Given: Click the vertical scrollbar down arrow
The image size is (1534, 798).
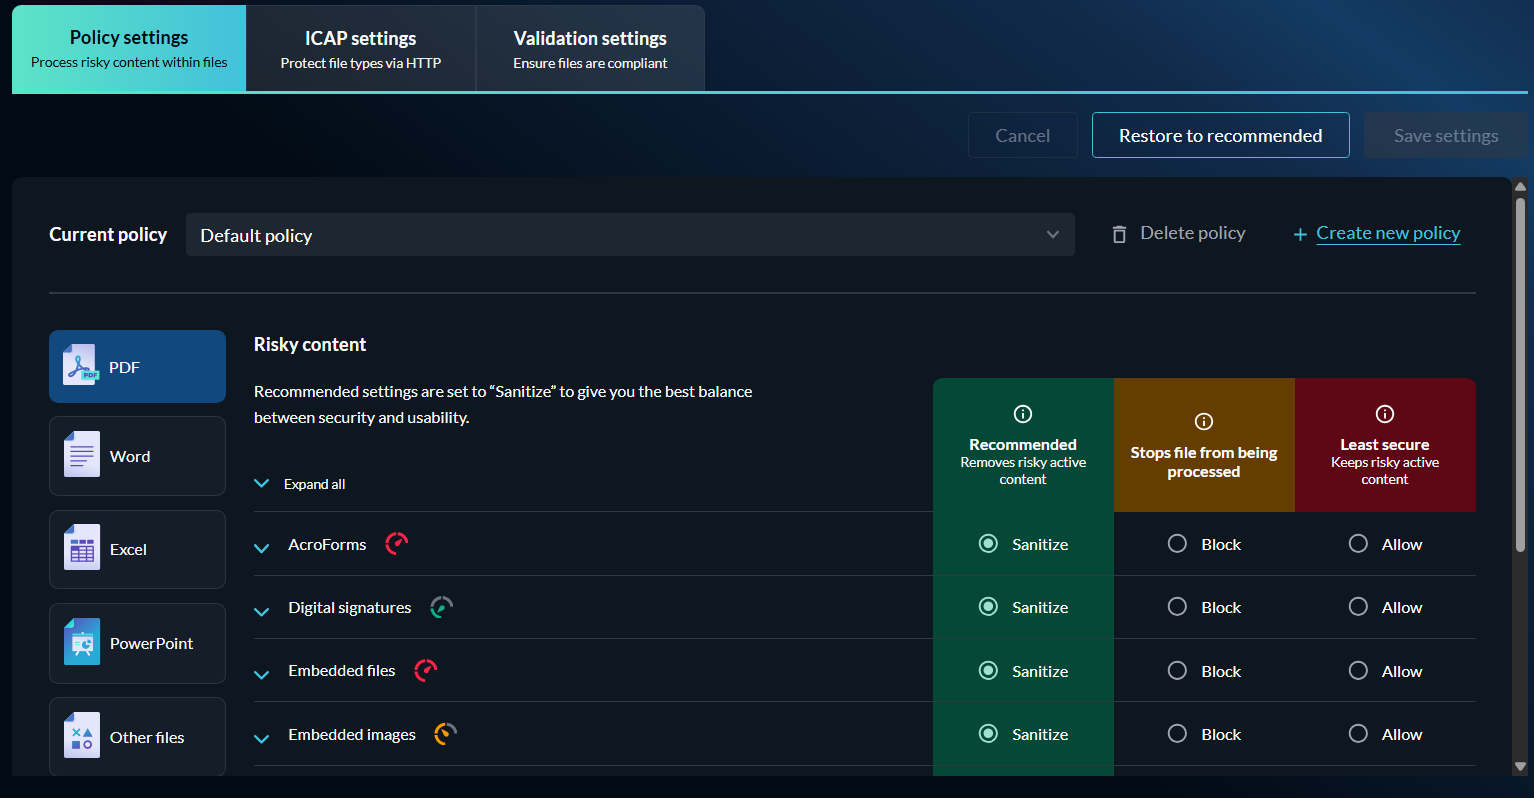Looking at the screenshot, I should coord(1520,767).
